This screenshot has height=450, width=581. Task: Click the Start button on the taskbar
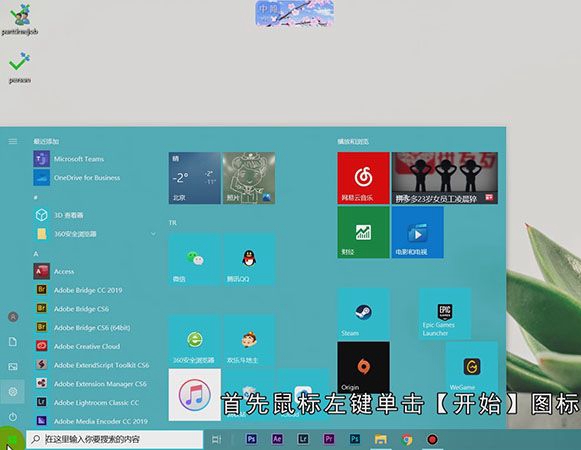click(12, 440)
